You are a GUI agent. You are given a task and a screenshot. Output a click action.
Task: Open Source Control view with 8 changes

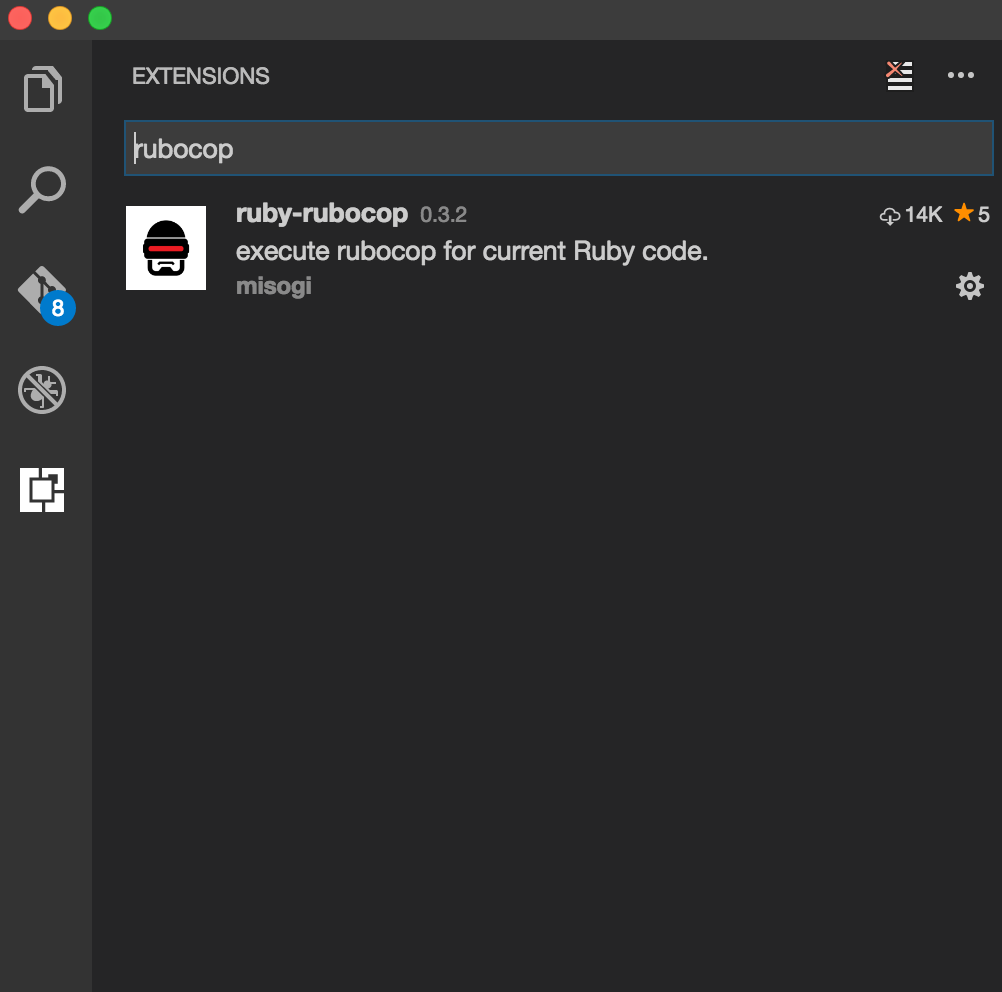coord(46,295)
